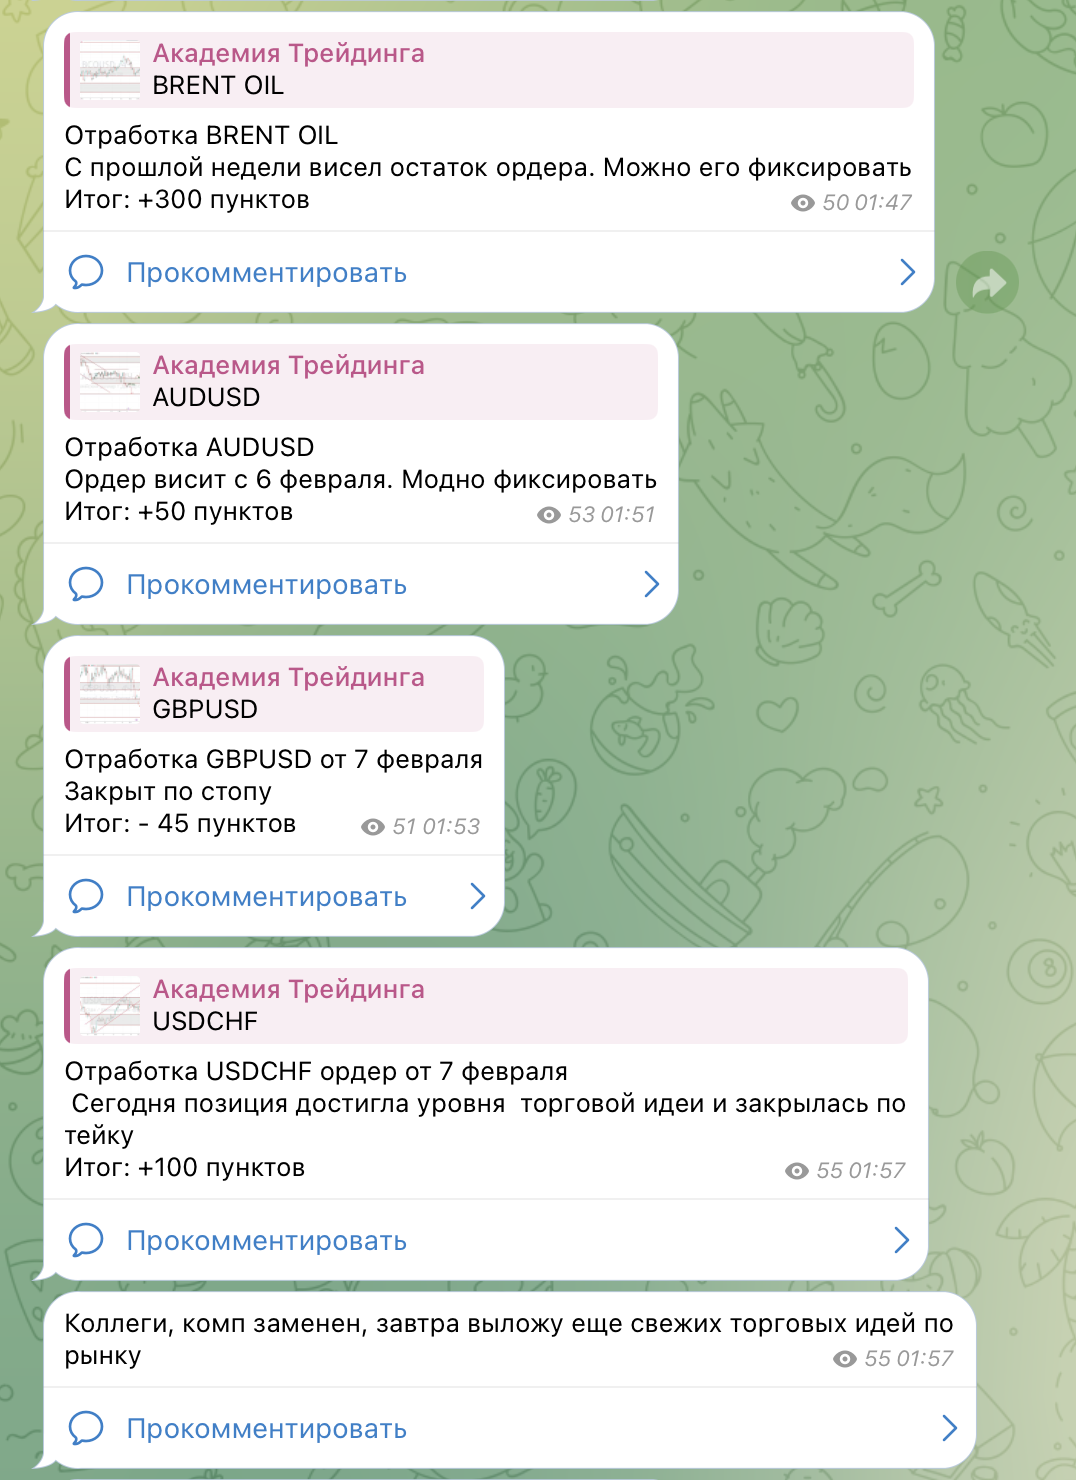The width and height of the screenshot is (1076, 1480).
Task: Open Прокомментировать link under USDCHF post
Action: [x=266, y=1241]
